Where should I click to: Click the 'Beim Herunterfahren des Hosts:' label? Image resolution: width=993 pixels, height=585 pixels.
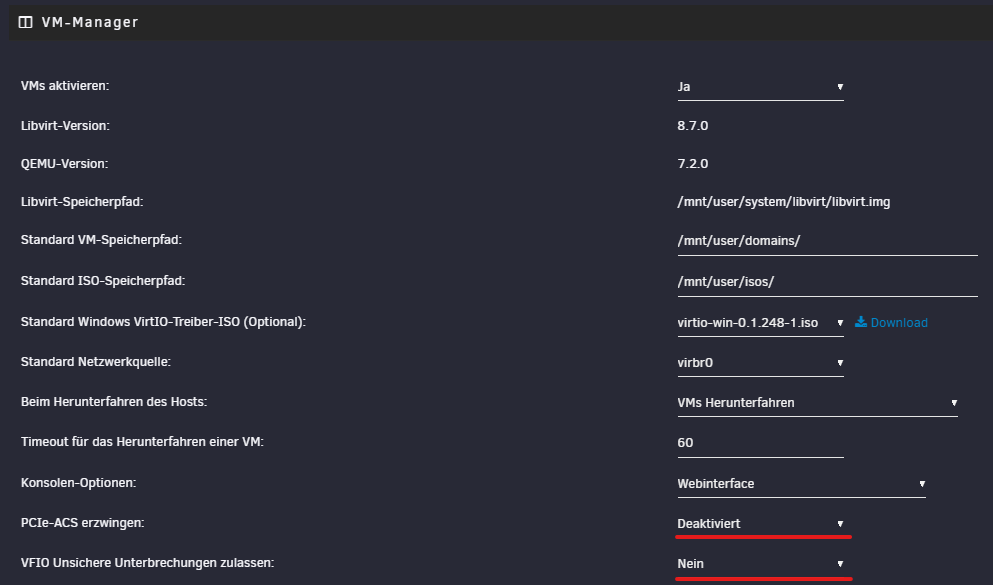pos(113,401)
